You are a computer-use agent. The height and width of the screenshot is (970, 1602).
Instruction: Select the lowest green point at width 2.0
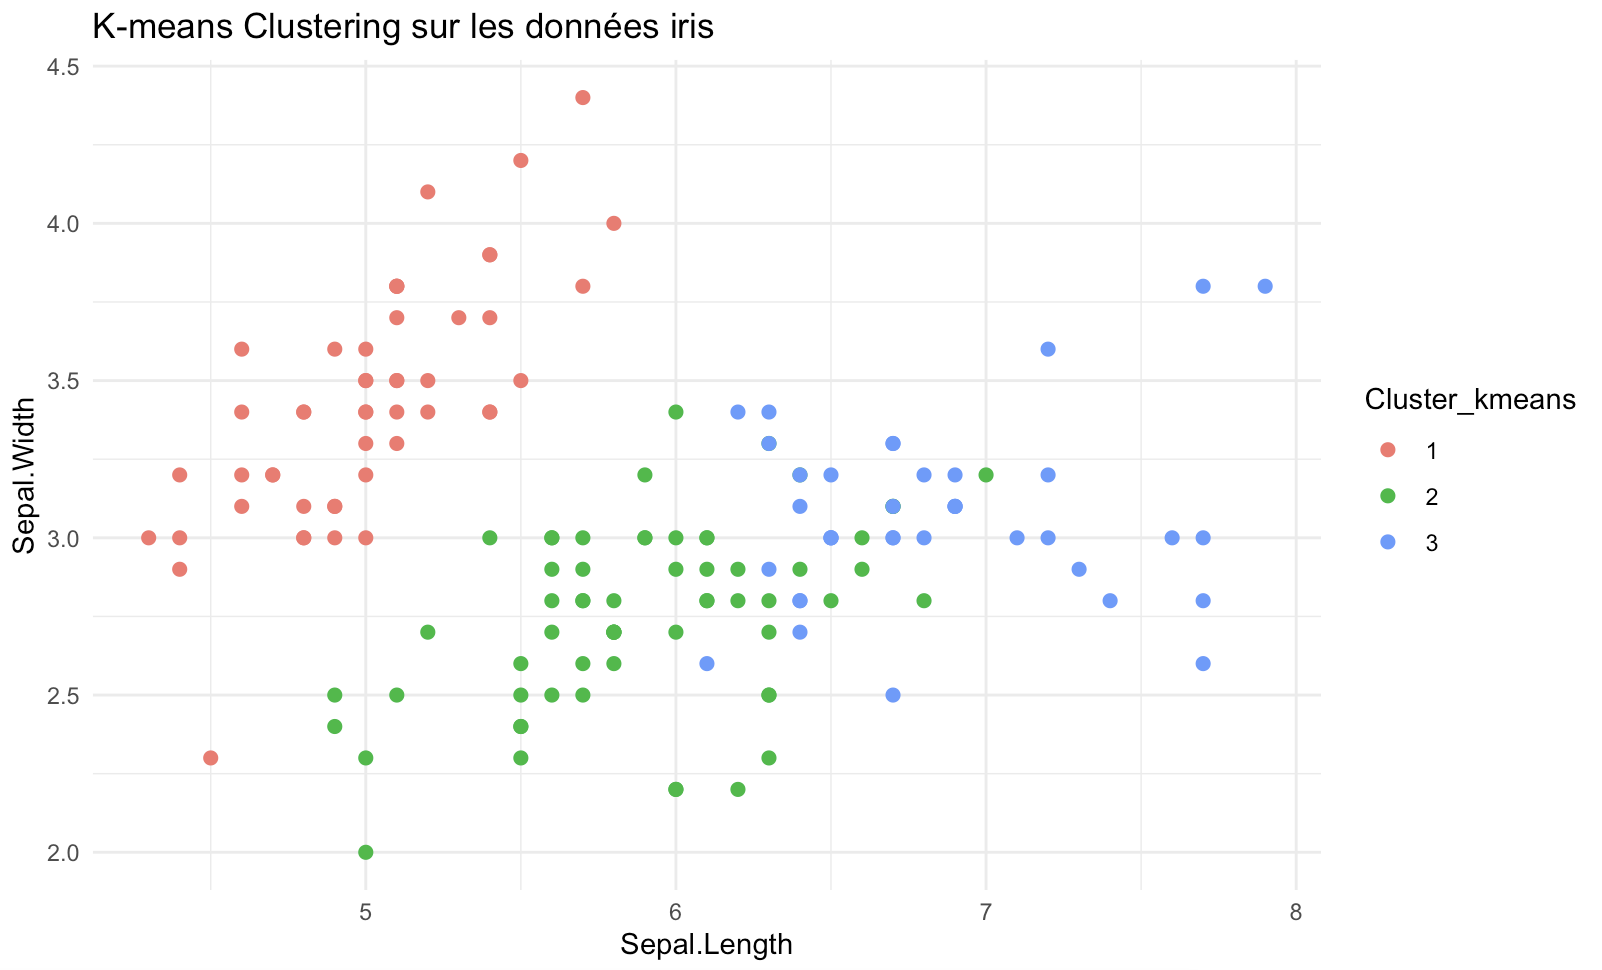(x=366, y=852)
